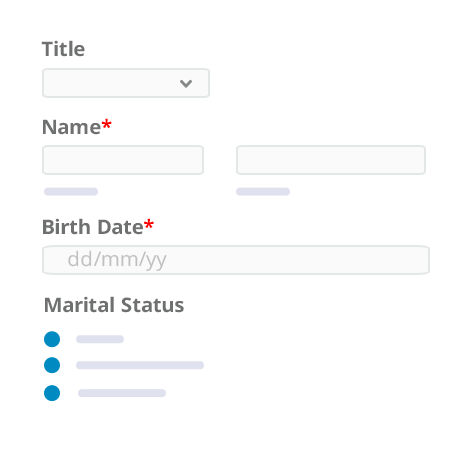Click the shortest Marital Status option label
This screenshot has width=474, height=451.
pyautogui.click(x=100, y=339)
